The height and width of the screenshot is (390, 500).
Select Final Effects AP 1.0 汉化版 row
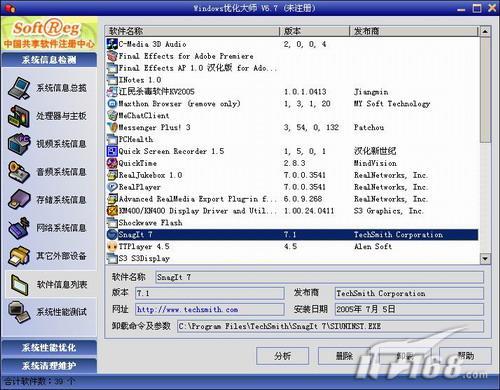click(x=292, y=68)
